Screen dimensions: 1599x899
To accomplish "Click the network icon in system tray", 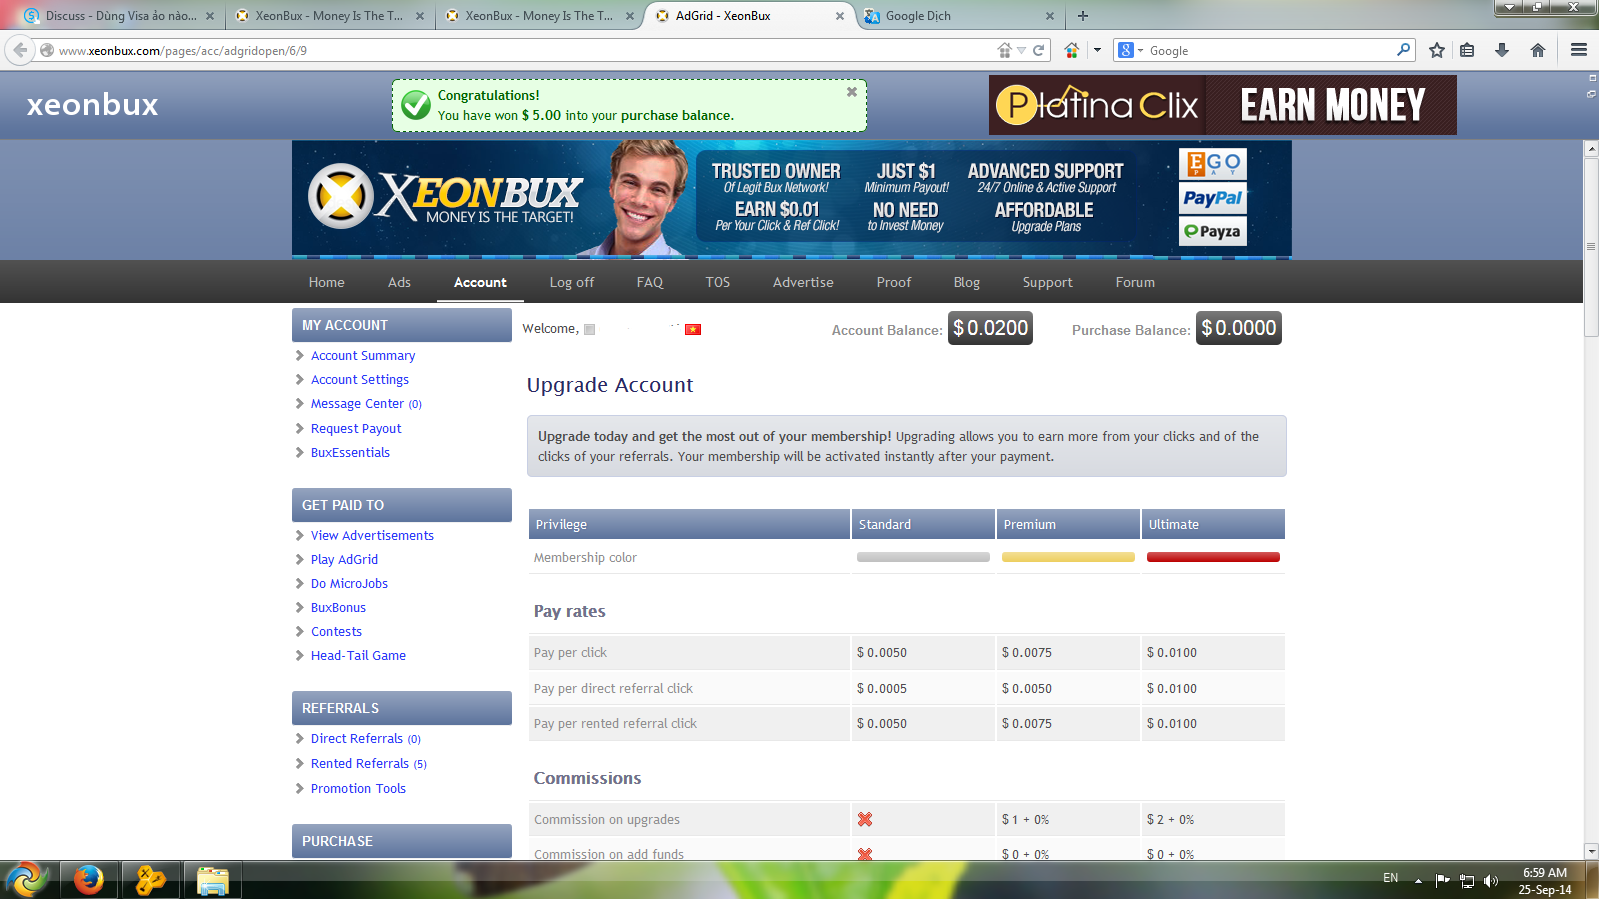I will click(1467, 880).
